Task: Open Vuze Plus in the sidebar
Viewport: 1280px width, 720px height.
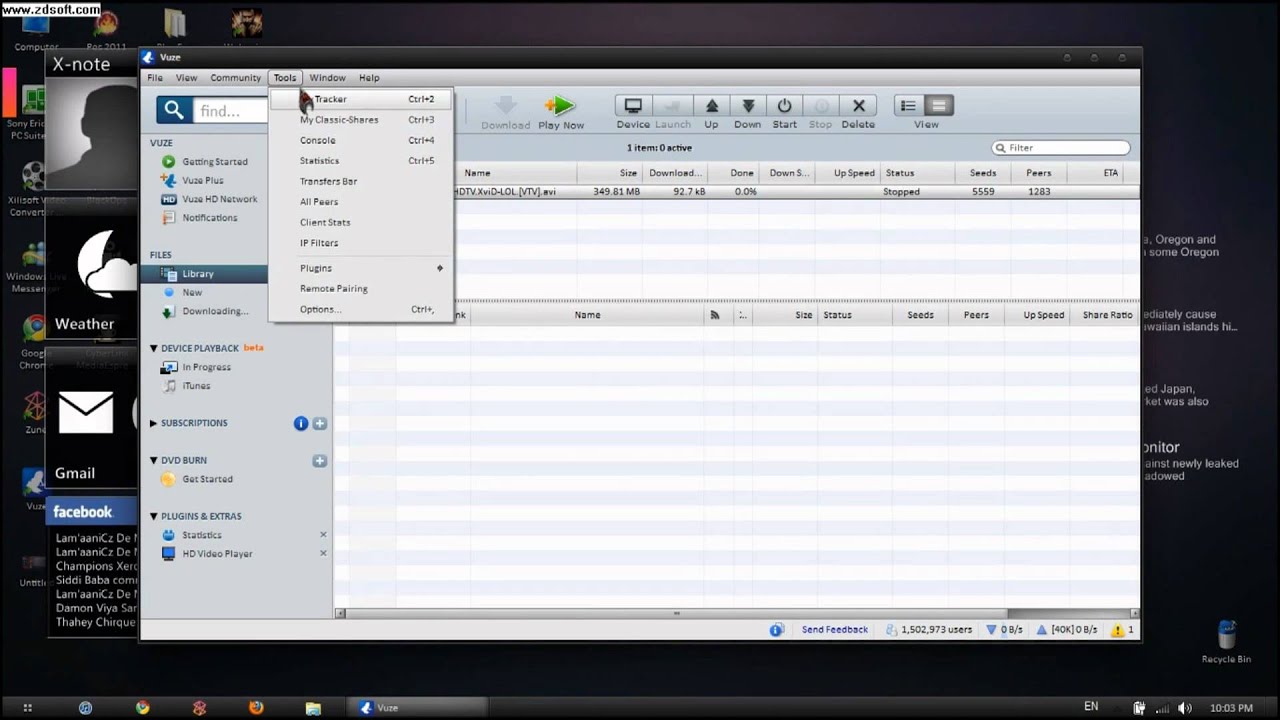Action: (x=202, y=180)
